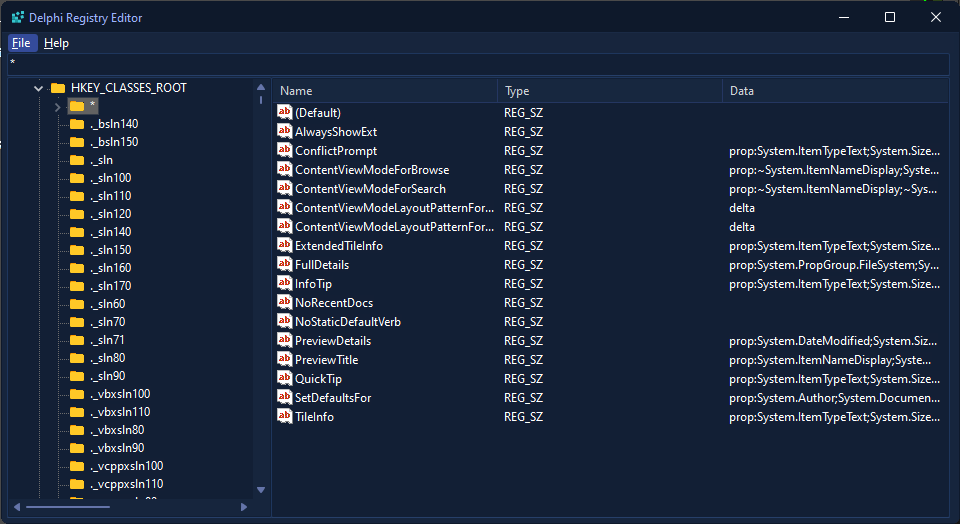Expand the * registry key
The height and width of the screenshot is (524, 960).
click(x=58, y=107)
